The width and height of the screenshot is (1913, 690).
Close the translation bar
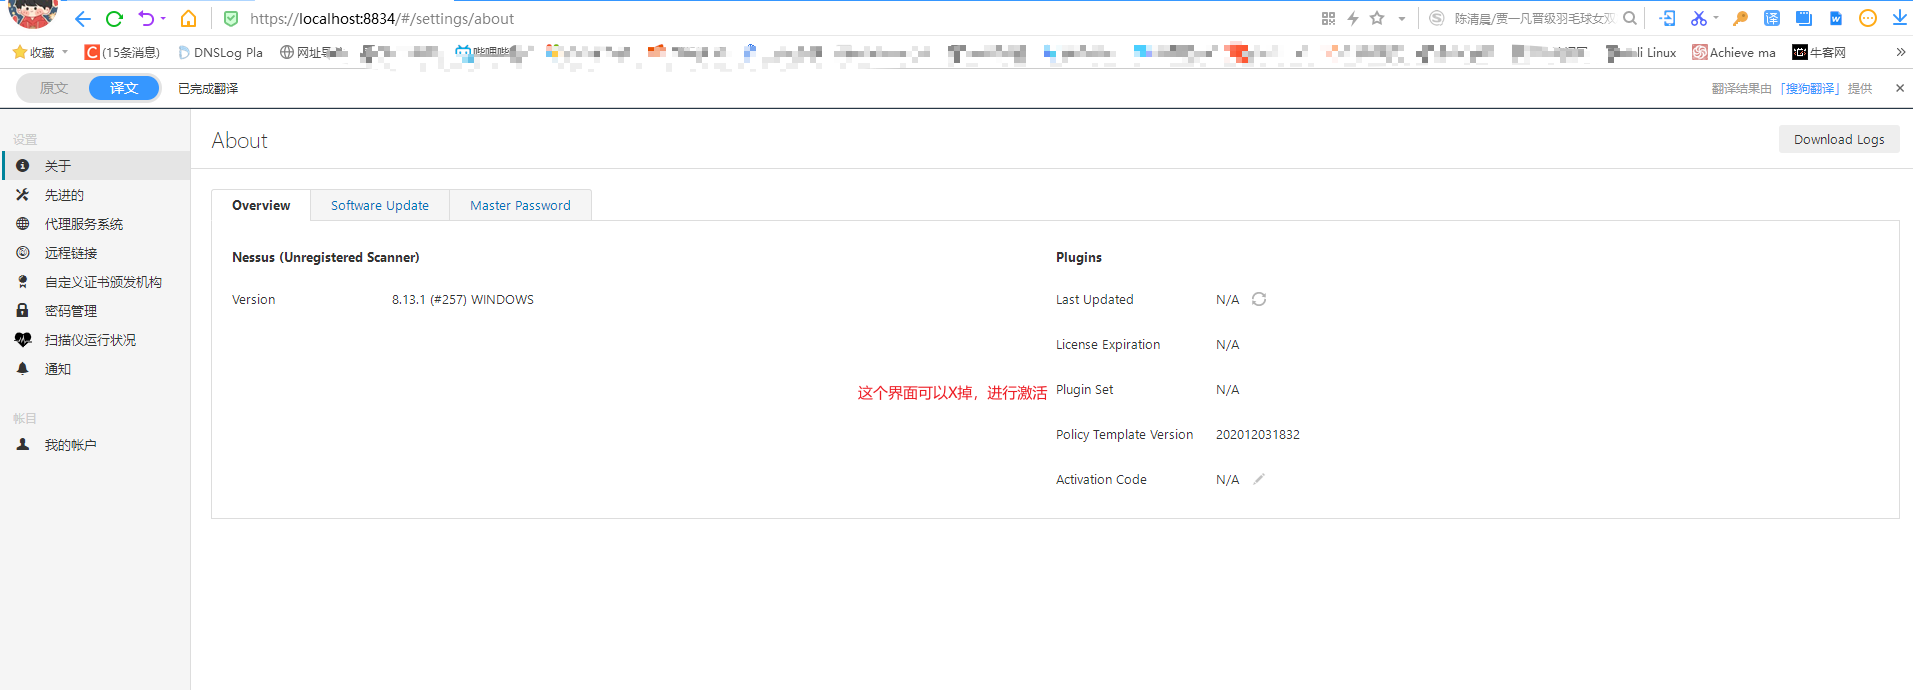pyautogui.click(x=1900, y=88)
